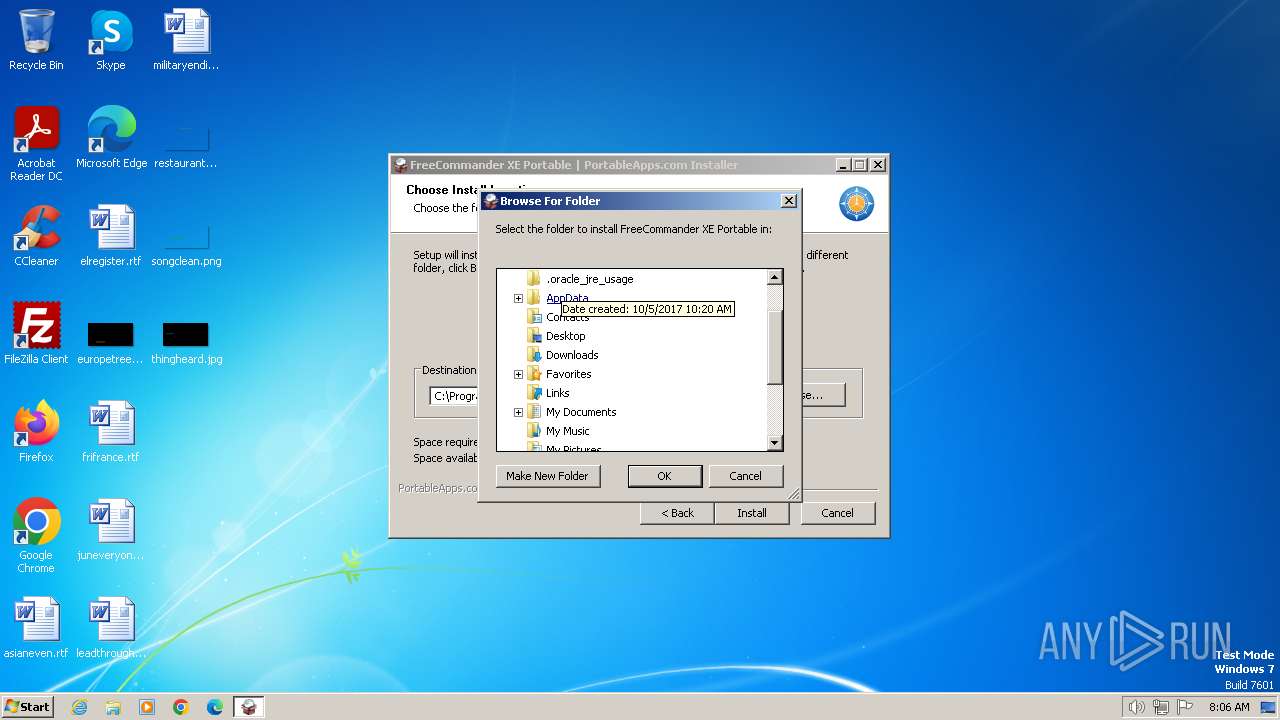
Task: Launch Google Chrome desktop shortcut
Action: point(36,535)
